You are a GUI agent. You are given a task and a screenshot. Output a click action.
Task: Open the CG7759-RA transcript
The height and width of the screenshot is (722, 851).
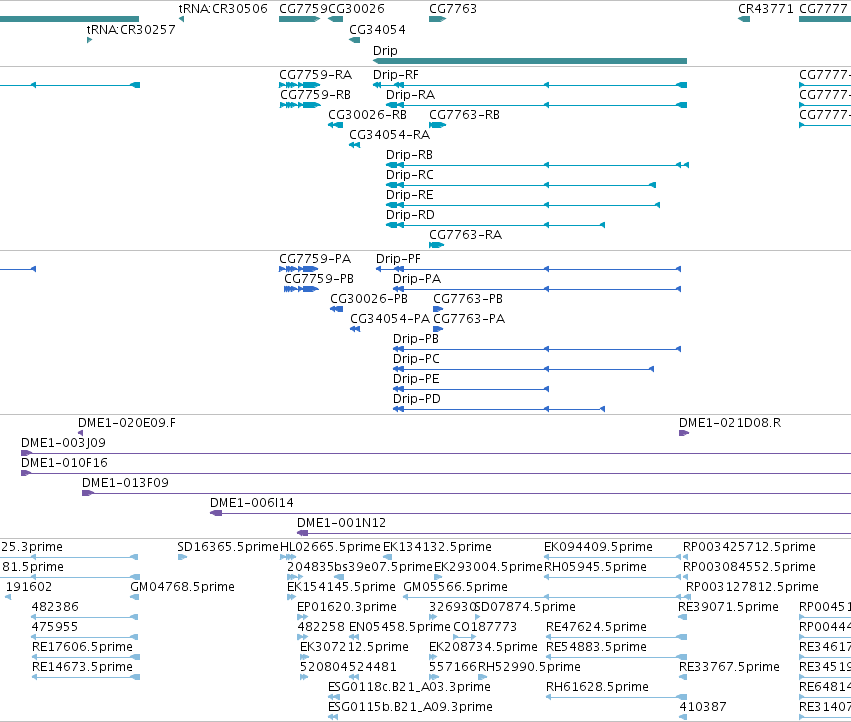(x=299, y=85)
